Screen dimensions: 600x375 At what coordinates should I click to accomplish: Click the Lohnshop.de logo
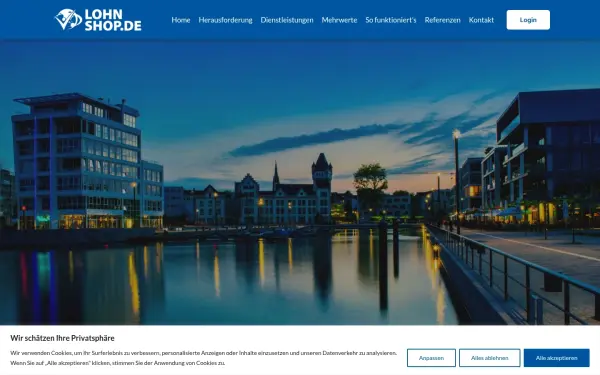(x=98, y=20)
